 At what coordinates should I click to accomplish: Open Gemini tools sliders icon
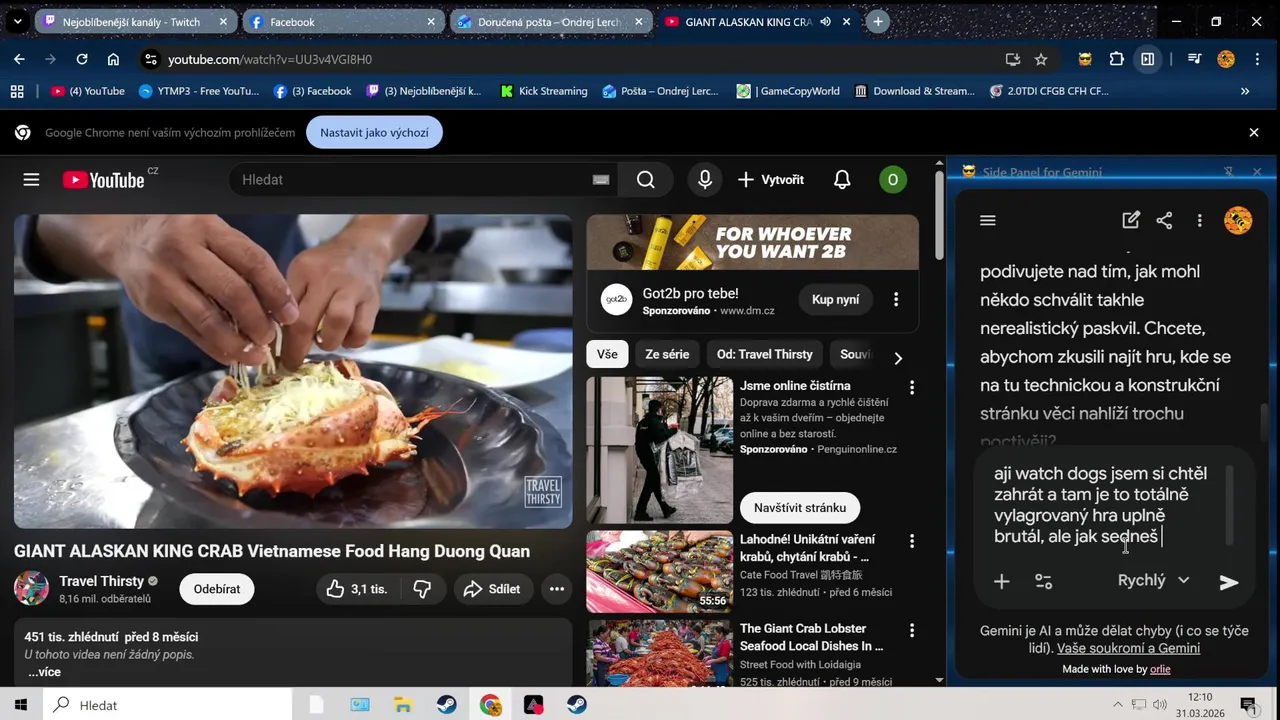1043,581
